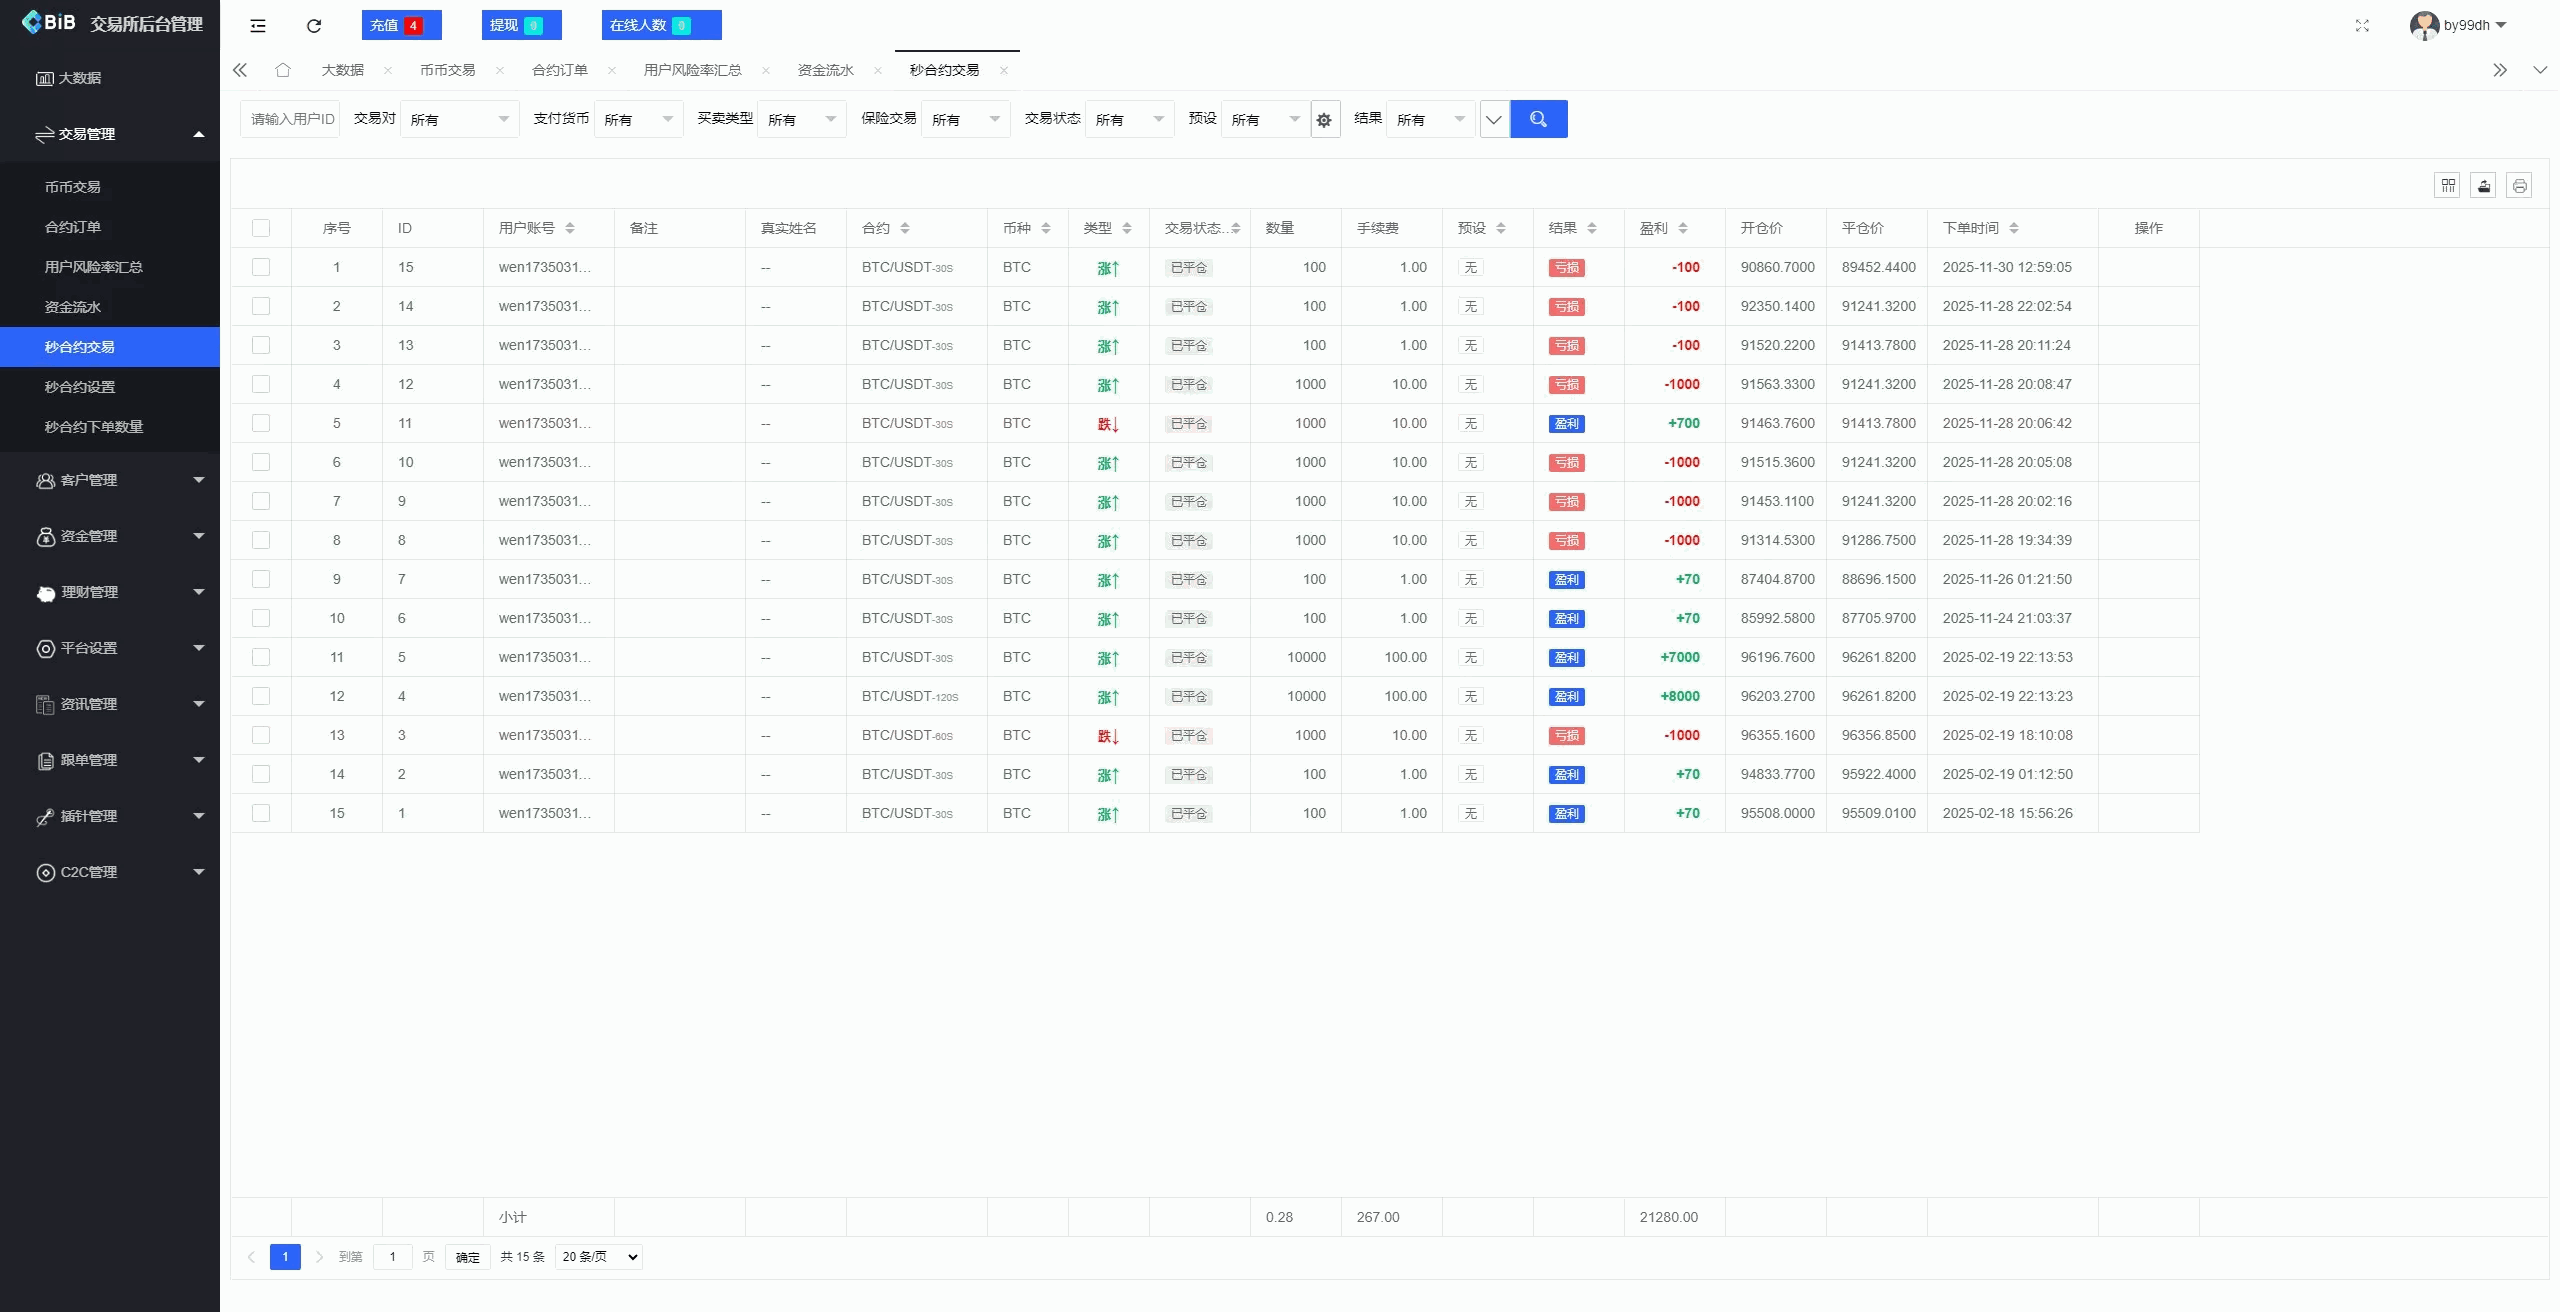
Task: Open the column display grid icon above the table
Action: tap(2448, 185)
